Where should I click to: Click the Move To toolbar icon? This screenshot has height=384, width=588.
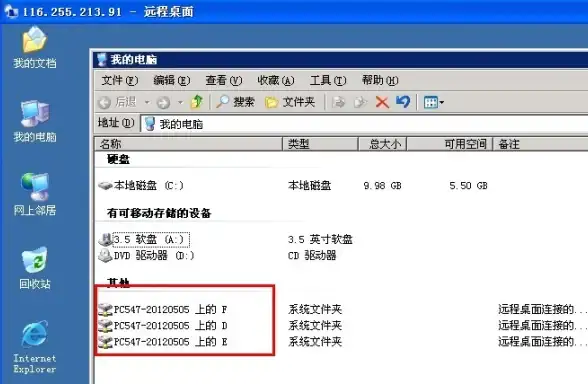339,102
